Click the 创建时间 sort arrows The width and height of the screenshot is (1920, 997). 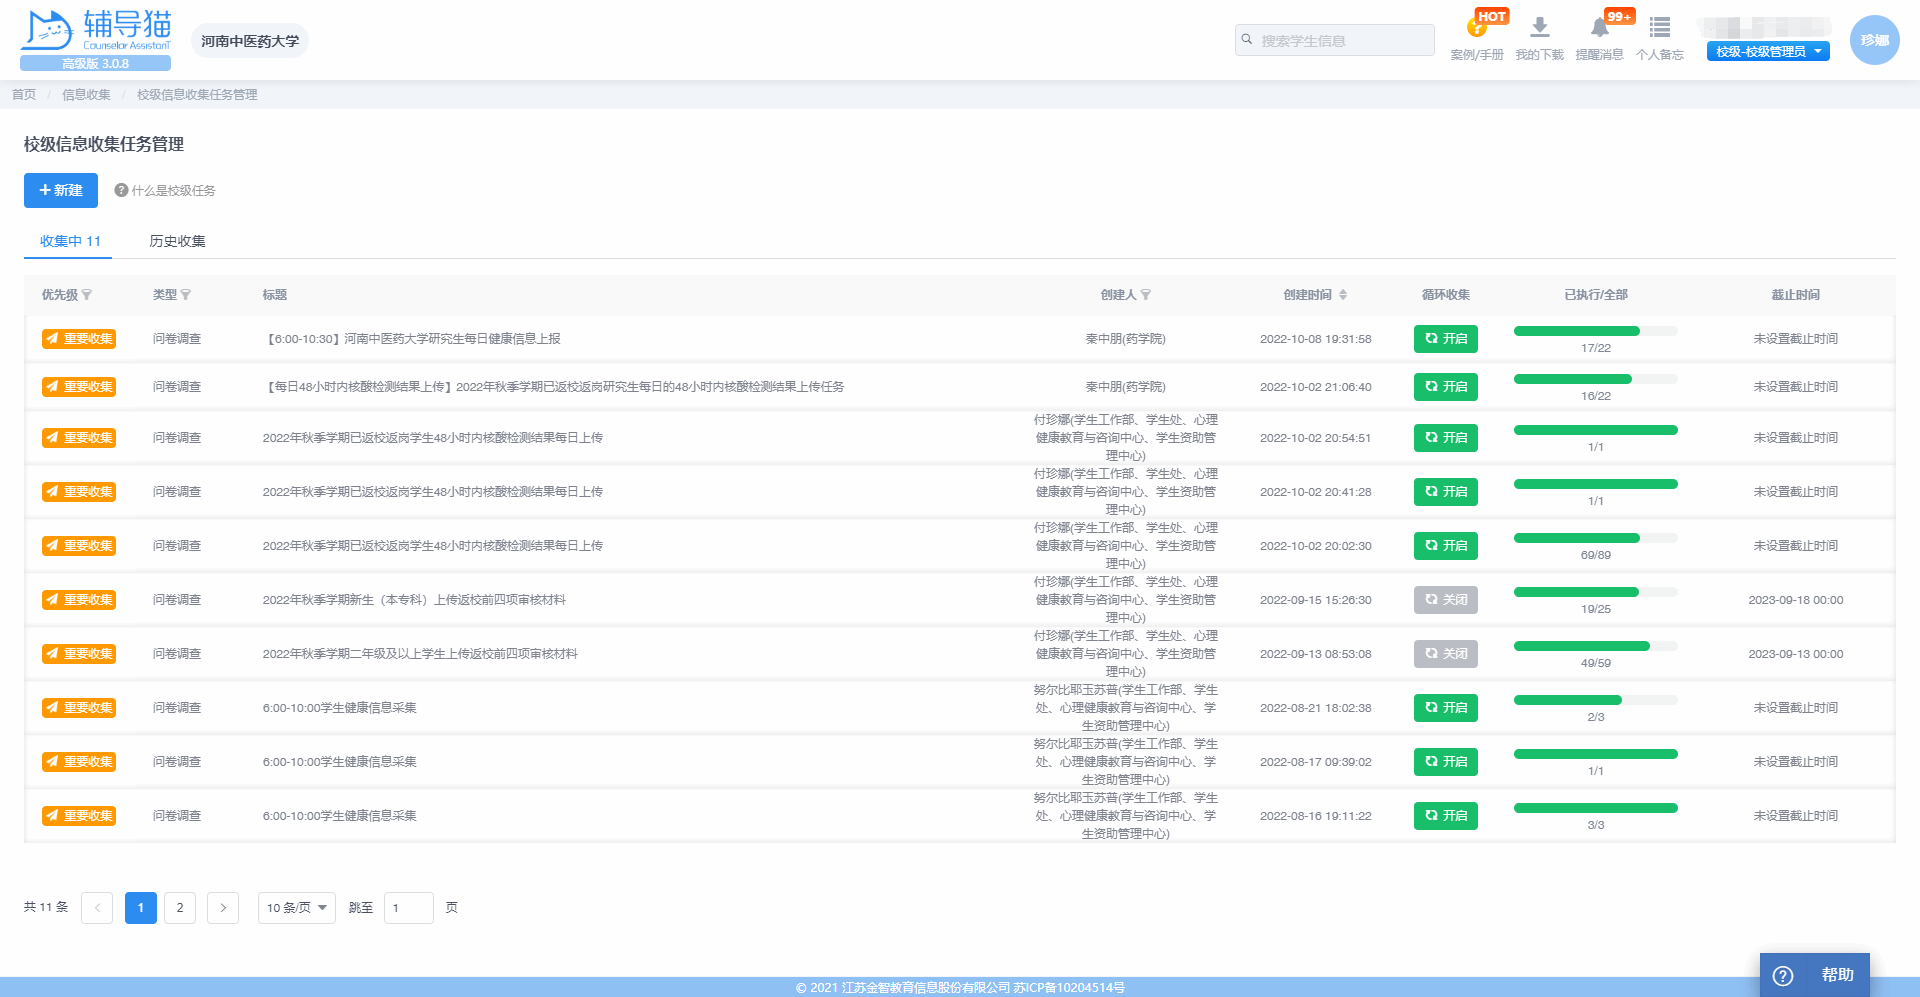(1343, 295)
